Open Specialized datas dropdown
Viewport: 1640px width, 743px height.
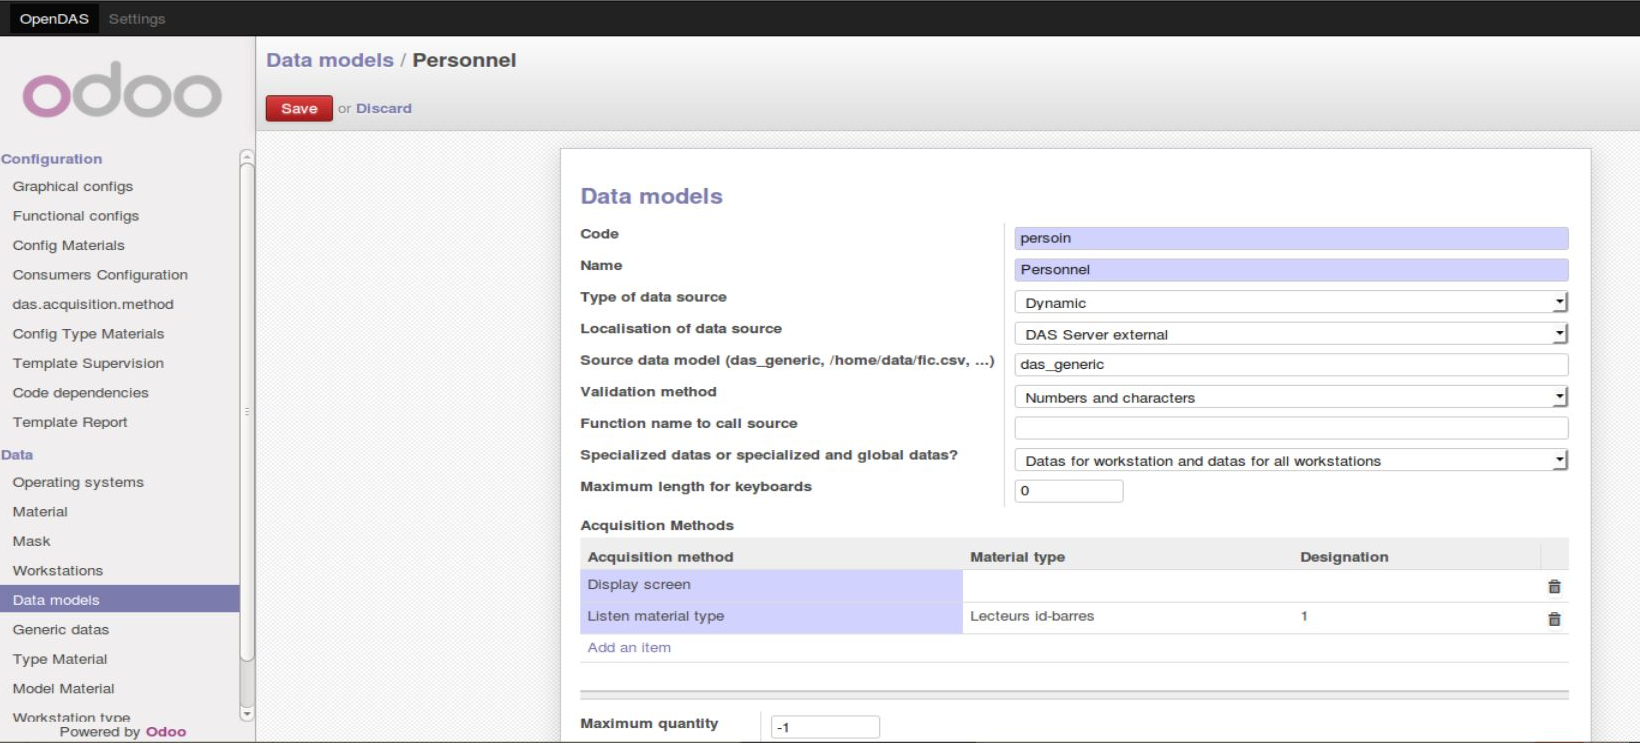1291,460
